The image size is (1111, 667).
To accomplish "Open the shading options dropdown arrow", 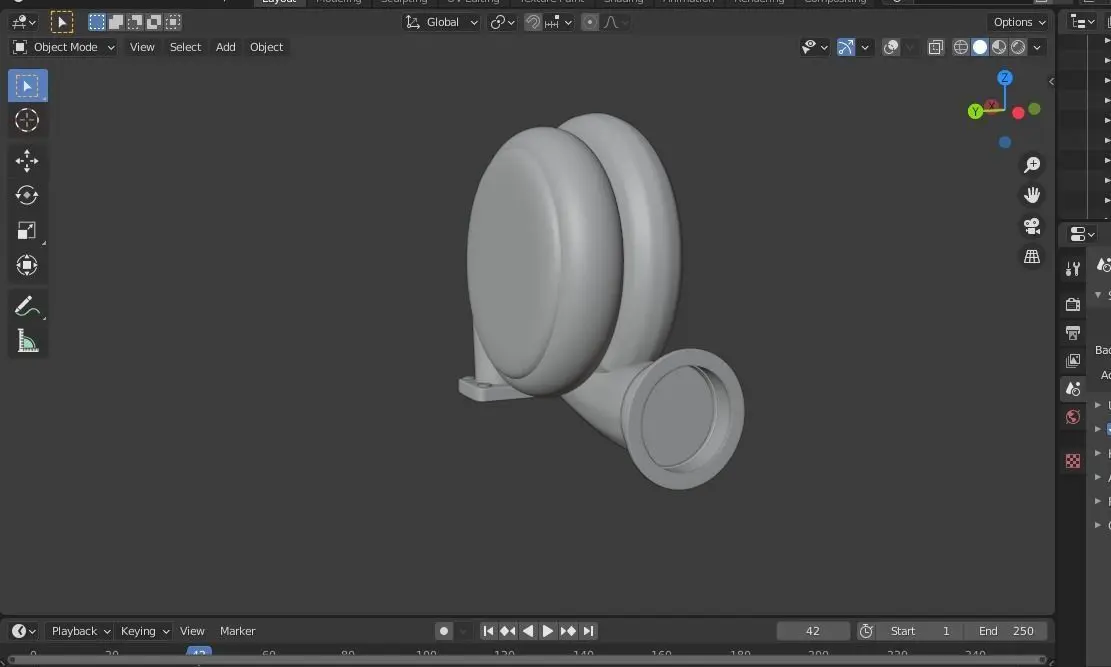I will click(1037, 47).
